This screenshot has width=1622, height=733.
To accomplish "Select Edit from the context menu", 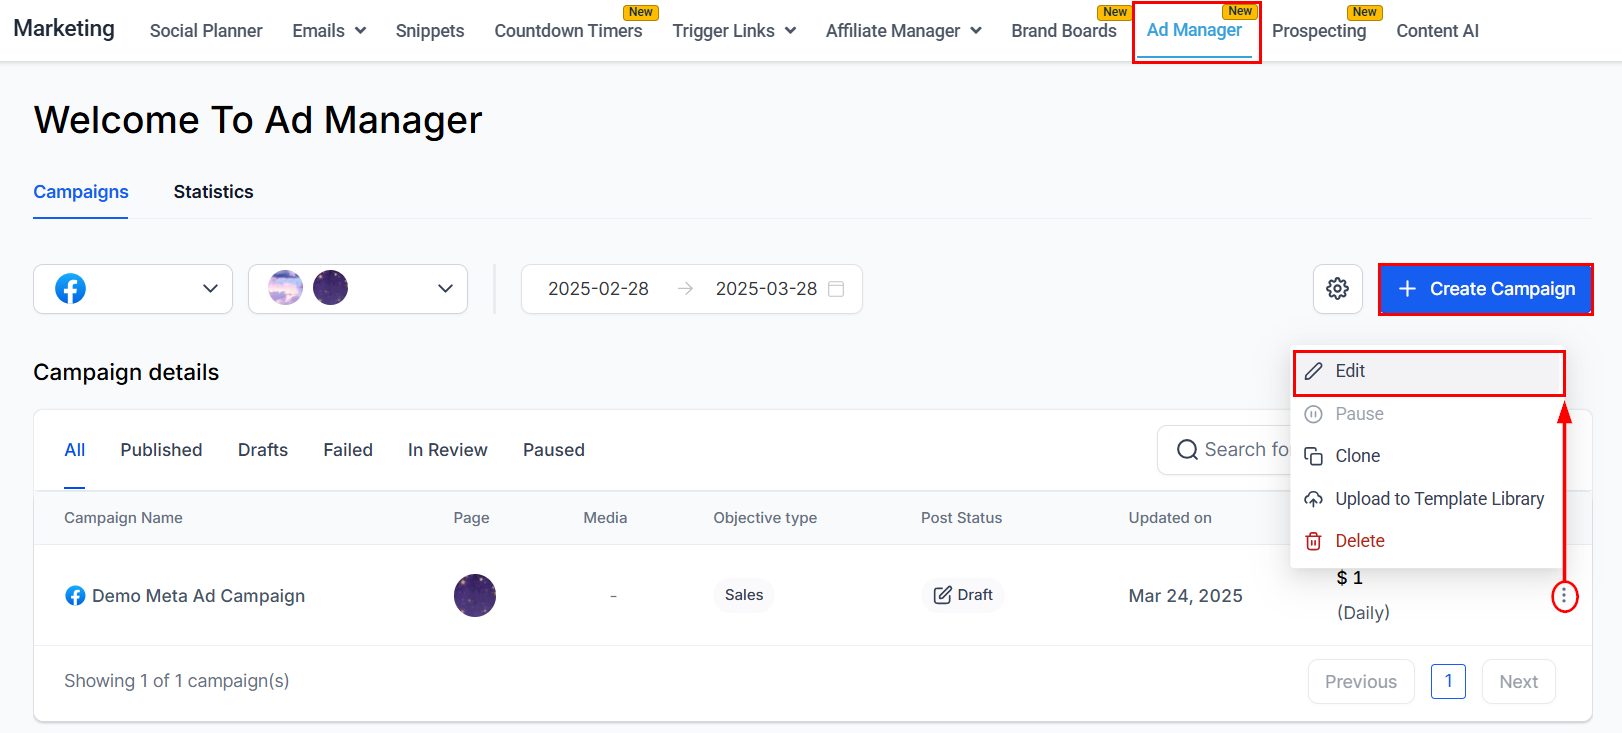I will click(1350, 371).
